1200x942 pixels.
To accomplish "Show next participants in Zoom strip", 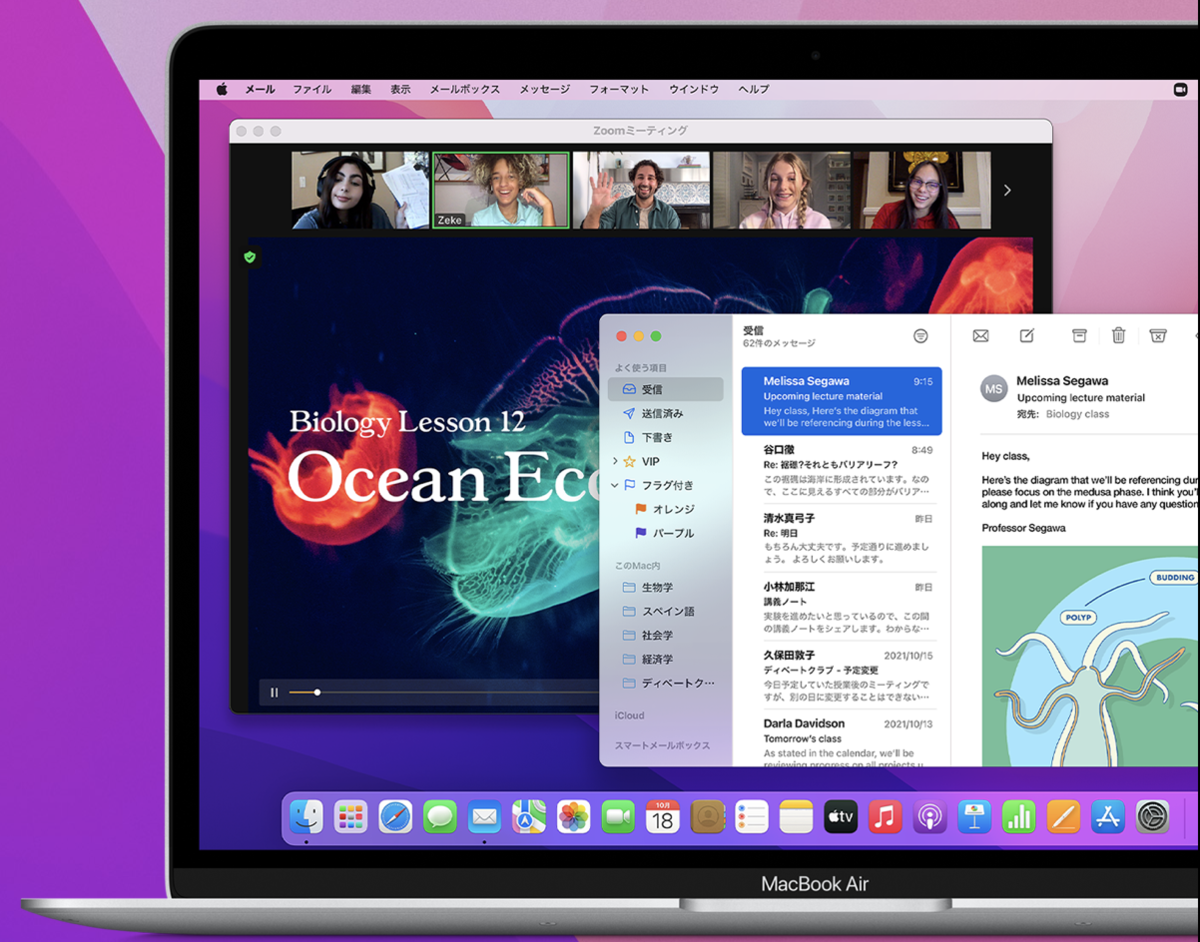I will point(1007,190).
